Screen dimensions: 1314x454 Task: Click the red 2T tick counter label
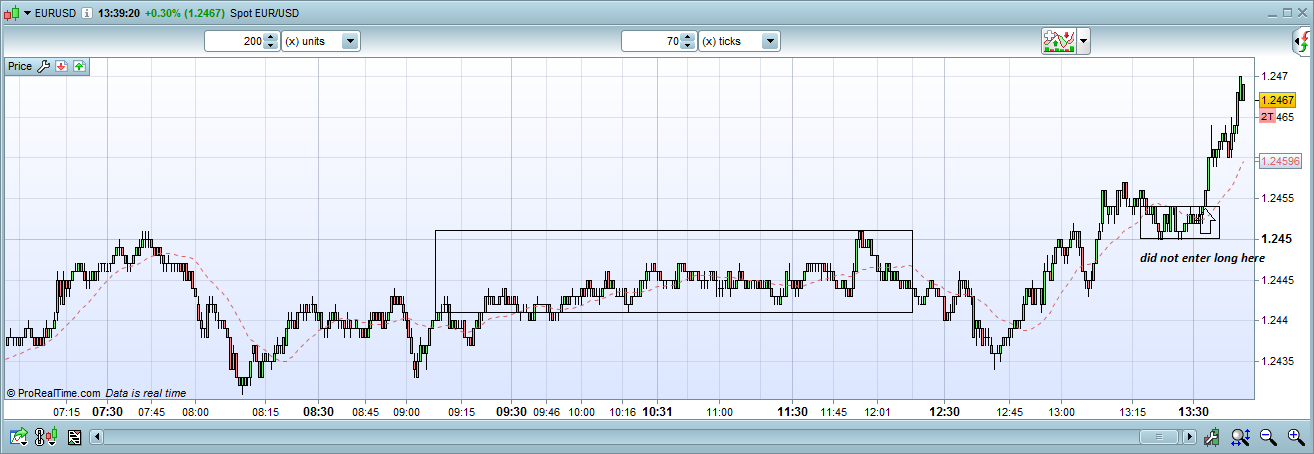pos(1268,117)
